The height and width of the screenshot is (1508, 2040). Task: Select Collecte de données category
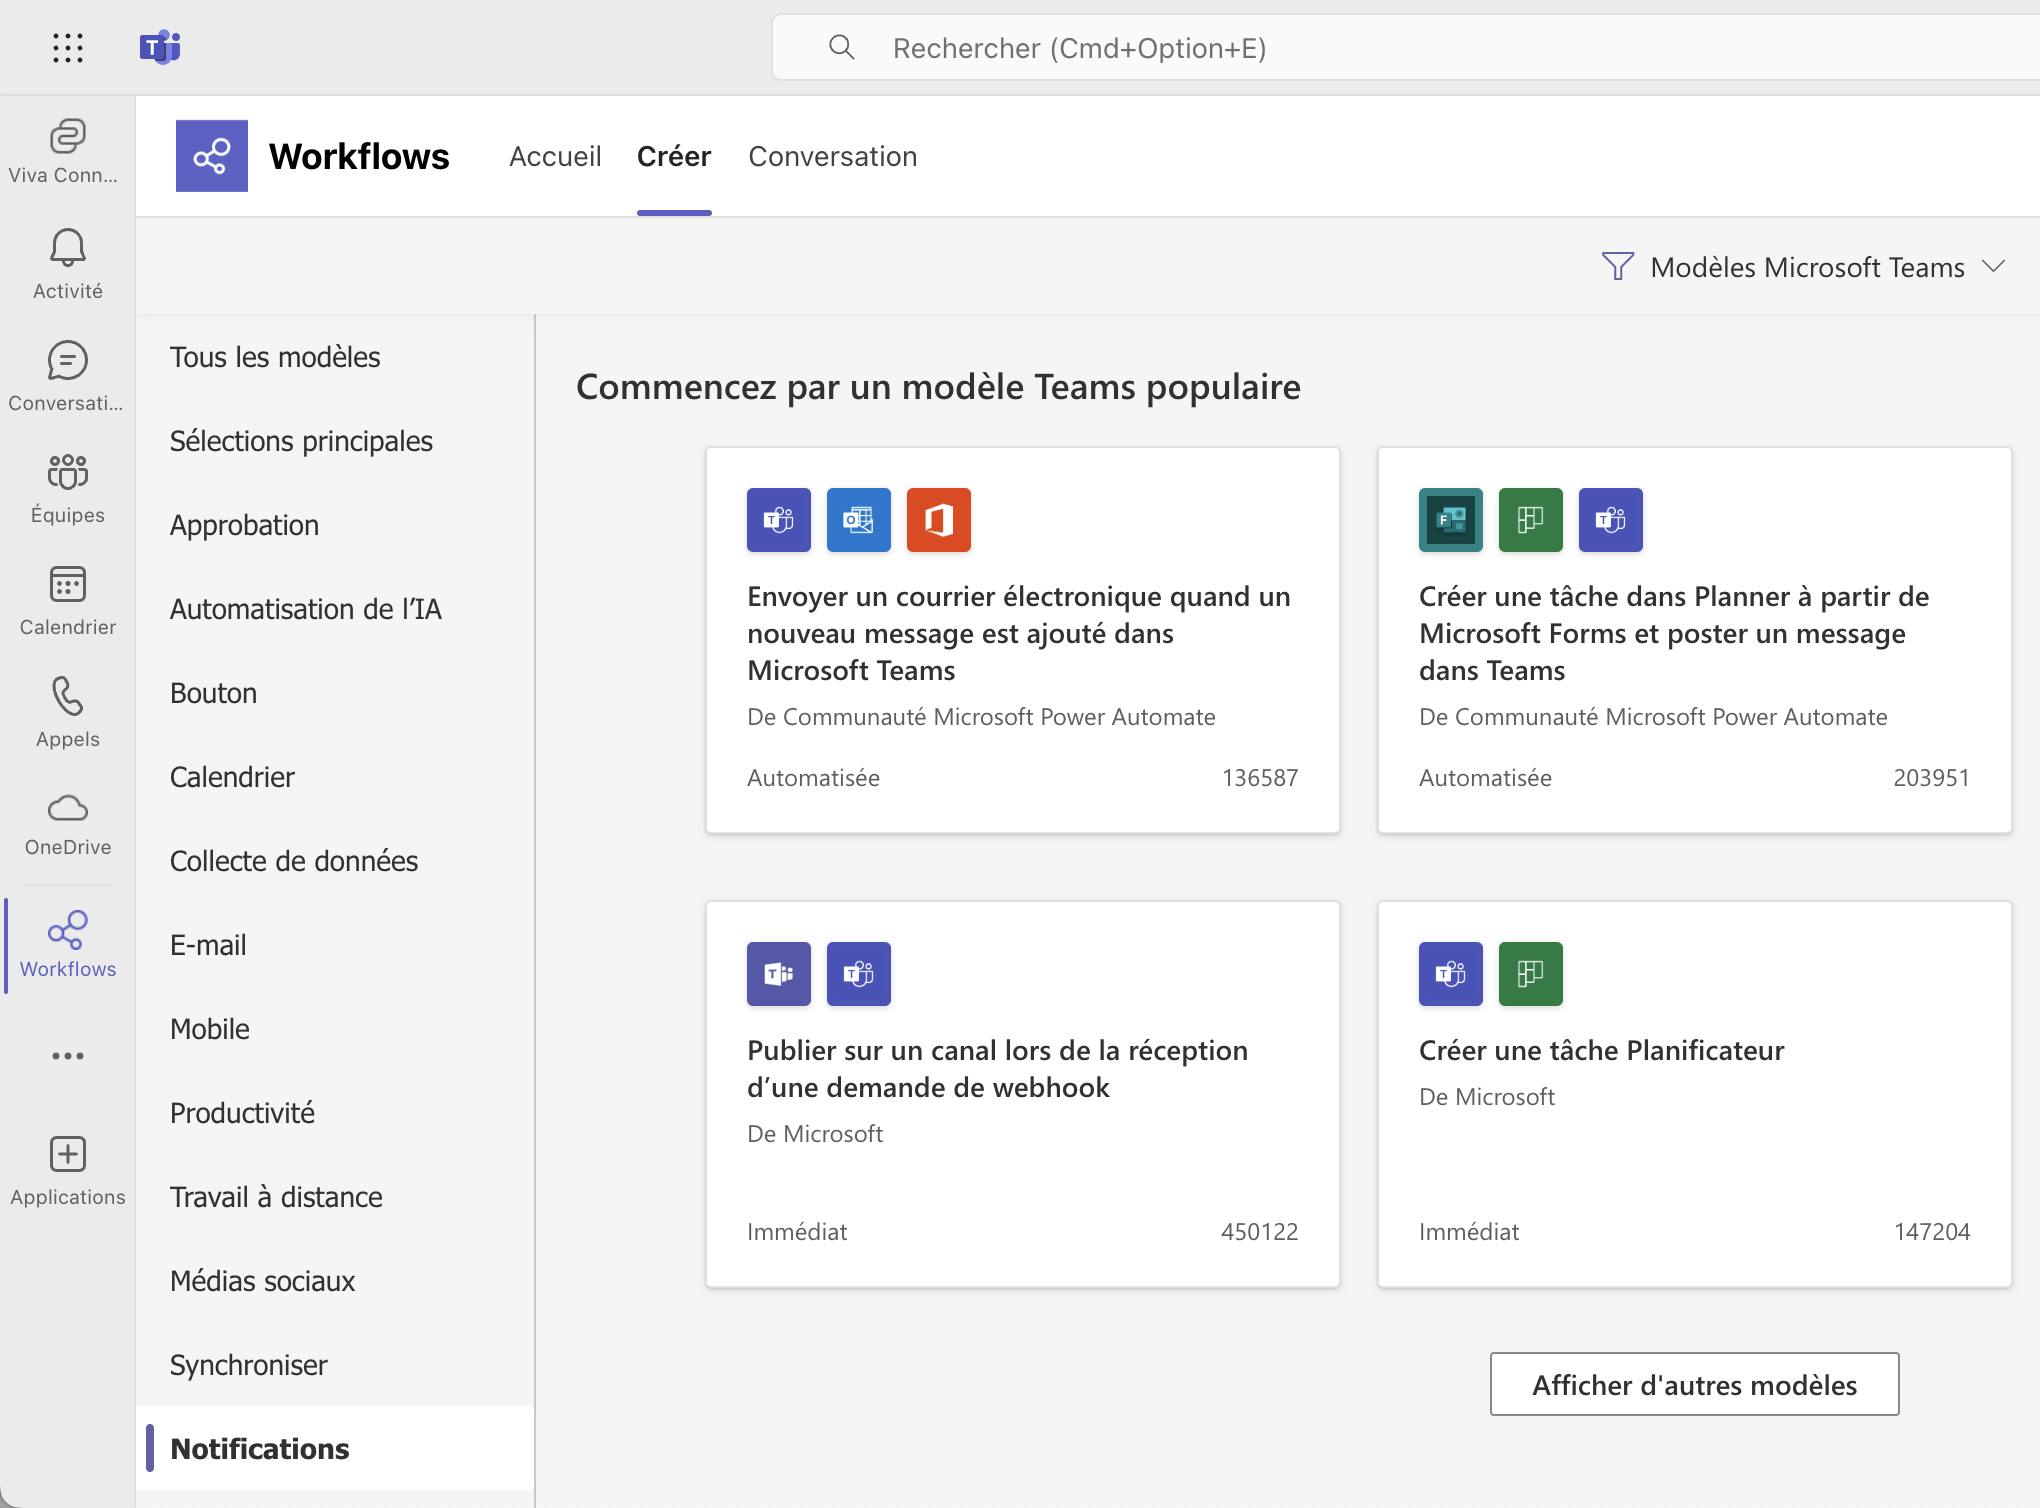(335, 861)
